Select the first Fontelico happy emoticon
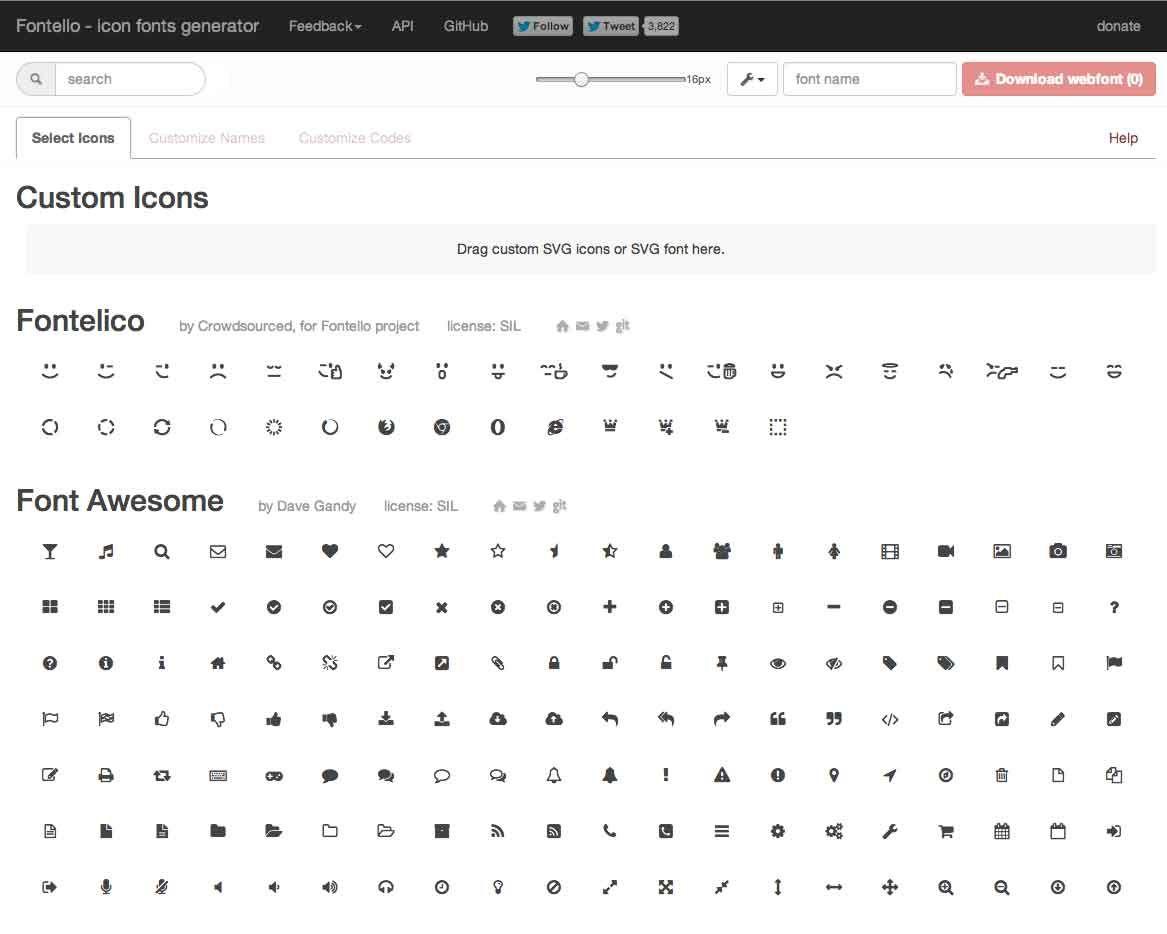The height and width of the screenshot is (934, 1167). [x=50, y=371]
